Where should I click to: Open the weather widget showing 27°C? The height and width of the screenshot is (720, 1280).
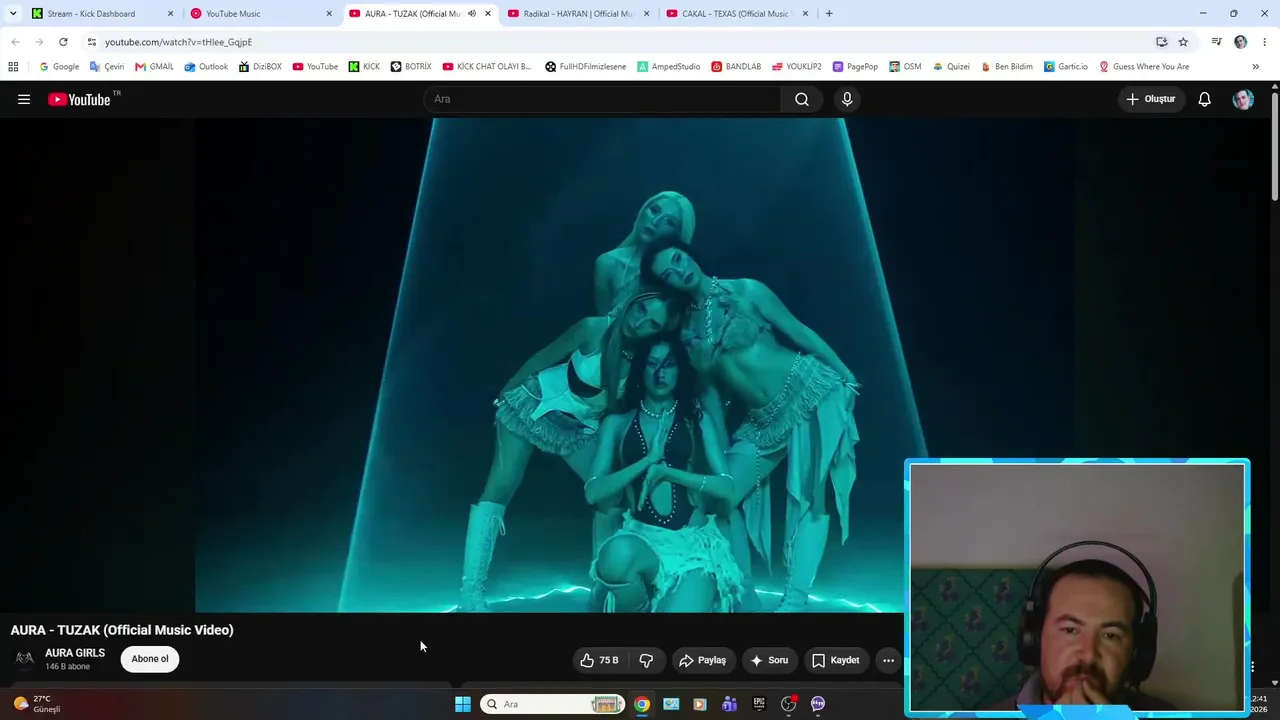click(37, 704)
